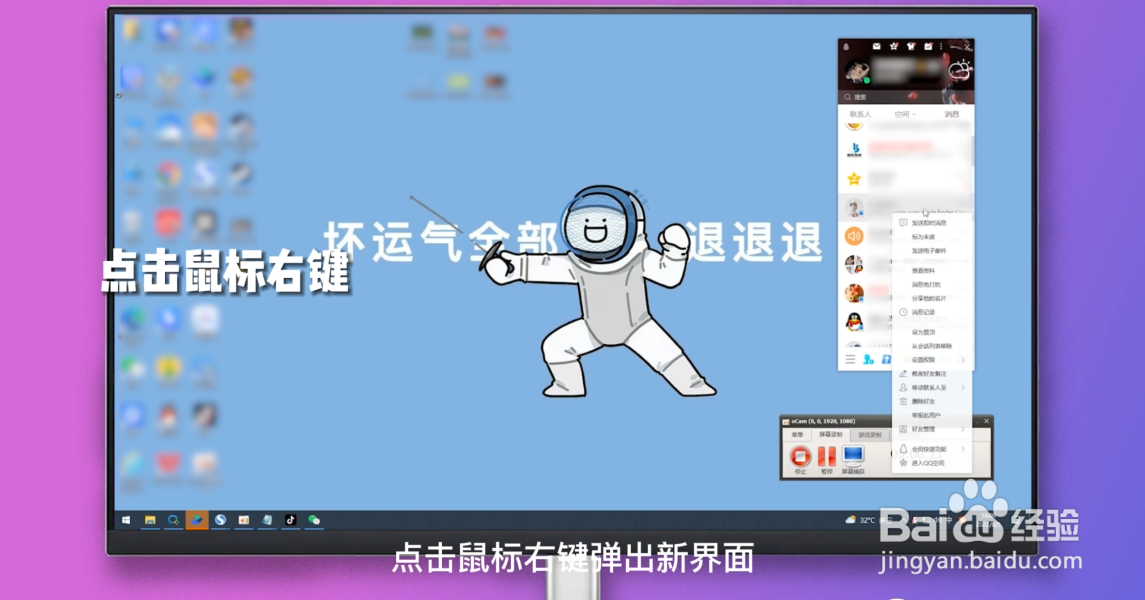Choose 修改好友备注 from context menu

click(933, 374)
